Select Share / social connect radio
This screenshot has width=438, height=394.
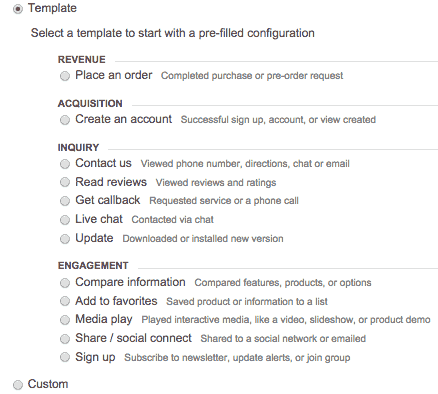point(65,339)
